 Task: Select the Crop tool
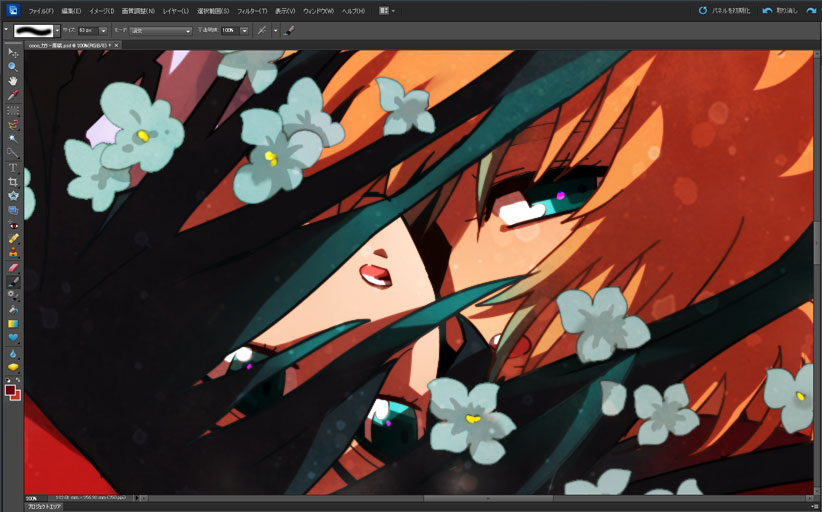point(13,182)
